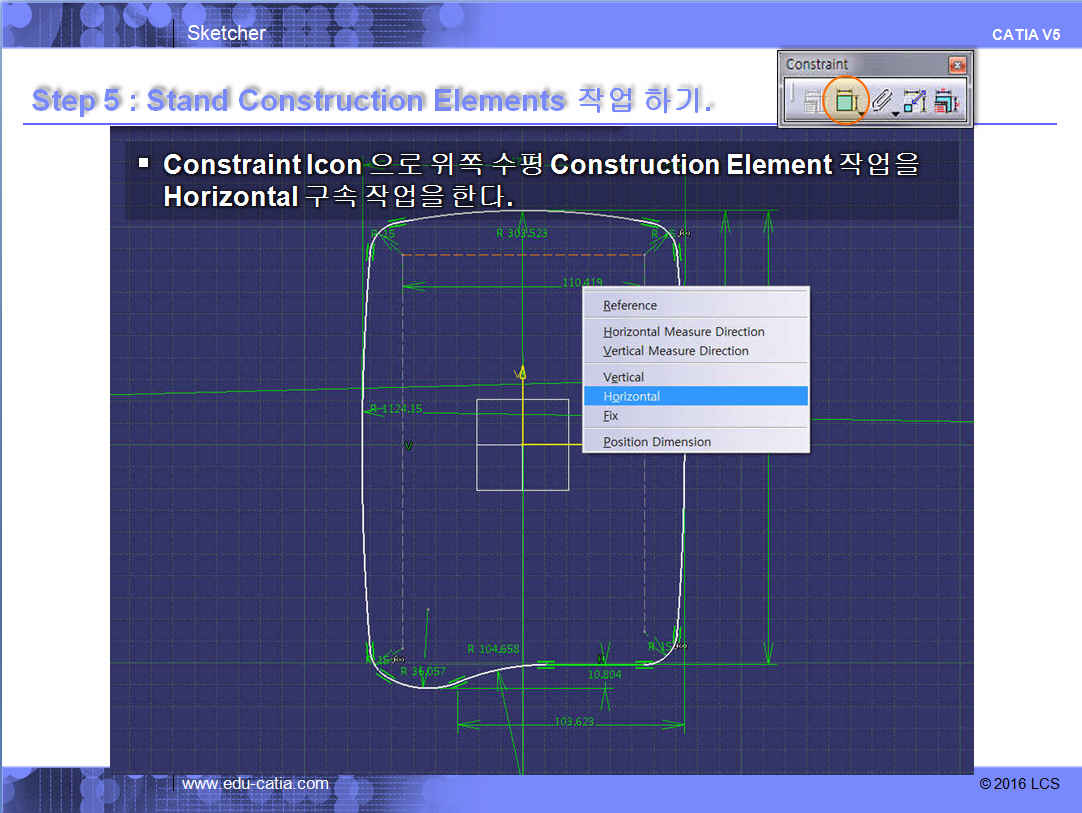Expand the Constraint tool flyout arrow
Screen dimensions: 1082x813
tap(860, 113)
